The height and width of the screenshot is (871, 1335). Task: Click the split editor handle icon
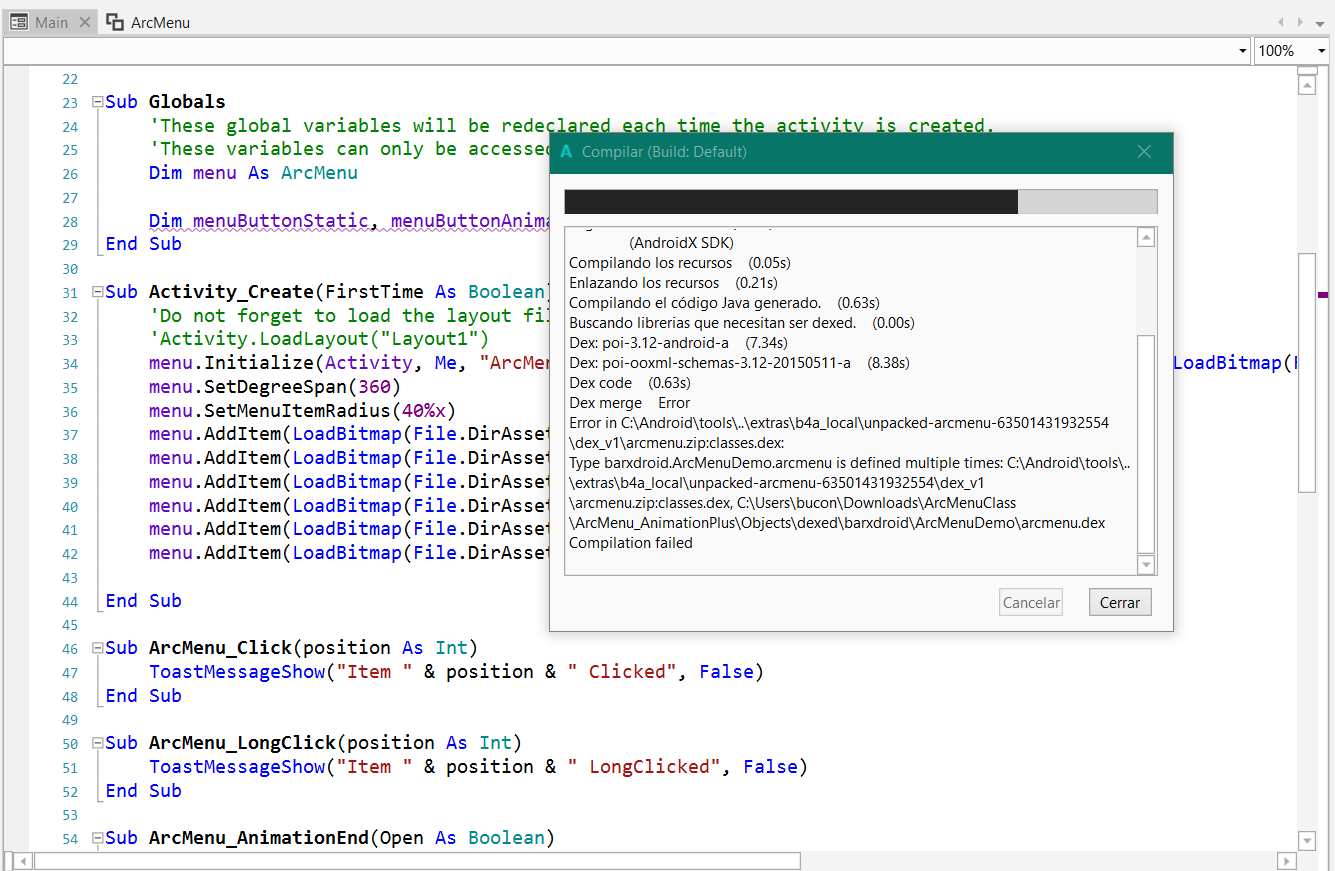(1307, 69)
